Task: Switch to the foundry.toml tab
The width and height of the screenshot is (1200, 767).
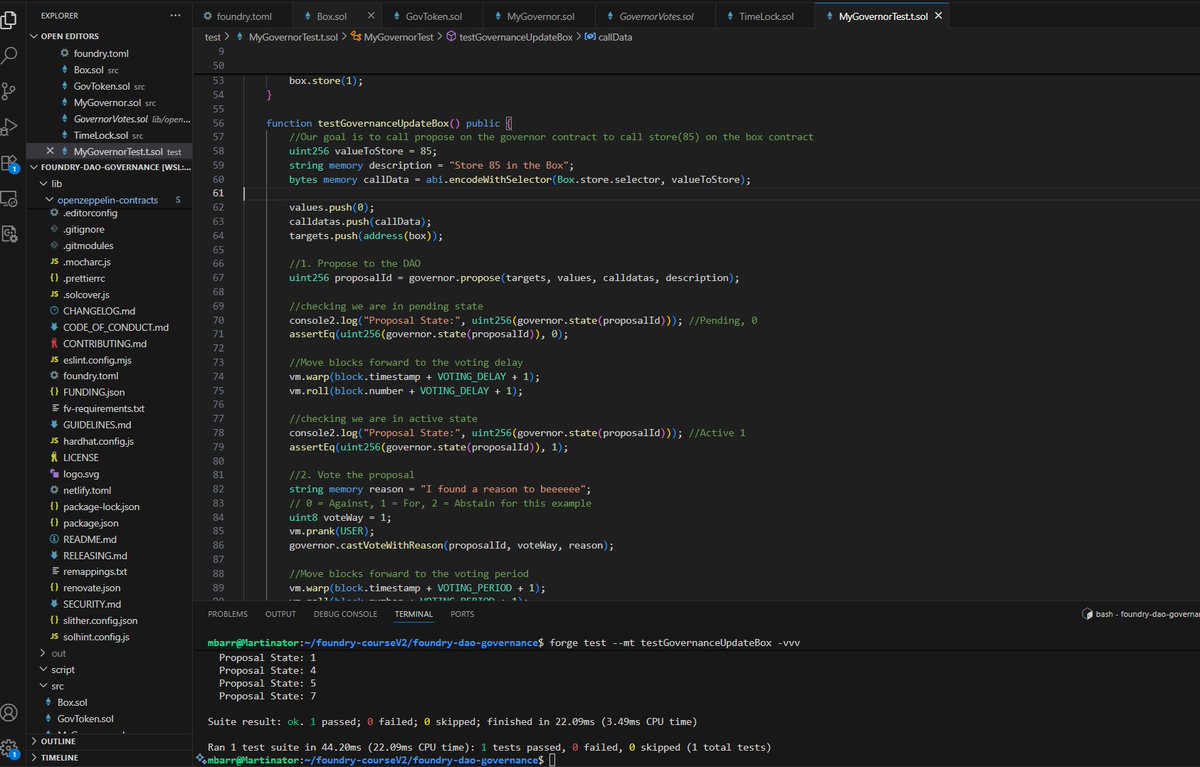Action: (243, 17)
